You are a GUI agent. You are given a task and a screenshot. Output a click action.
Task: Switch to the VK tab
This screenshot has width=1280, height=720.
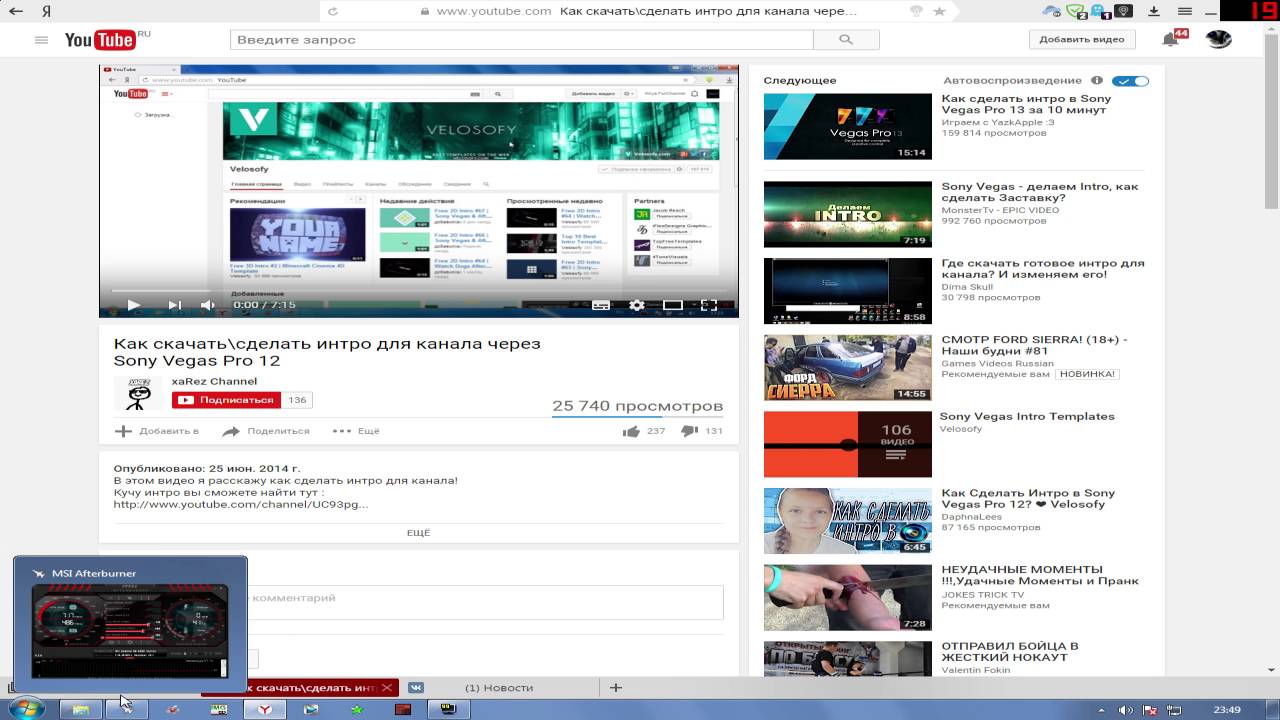click(416, 688)
